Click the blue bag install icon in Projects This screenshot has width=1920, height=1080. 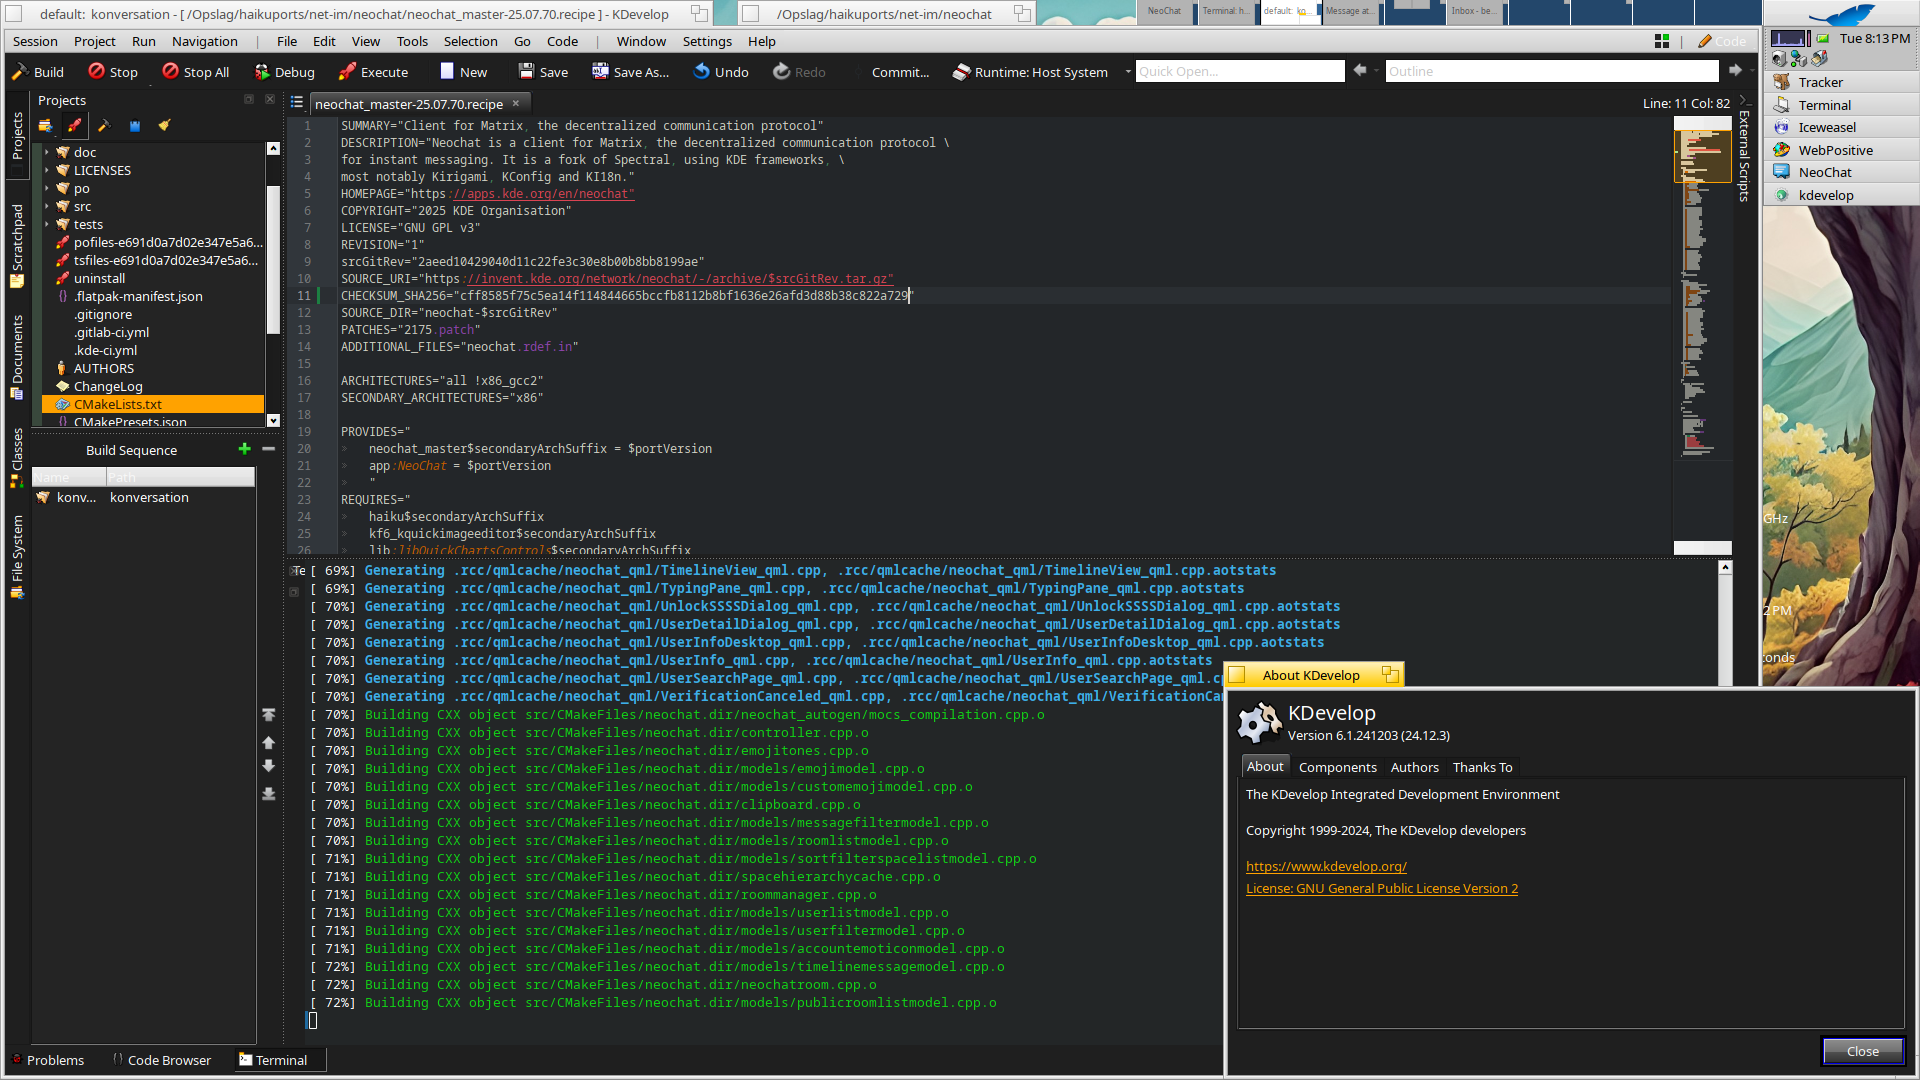(x=134, y=125)
